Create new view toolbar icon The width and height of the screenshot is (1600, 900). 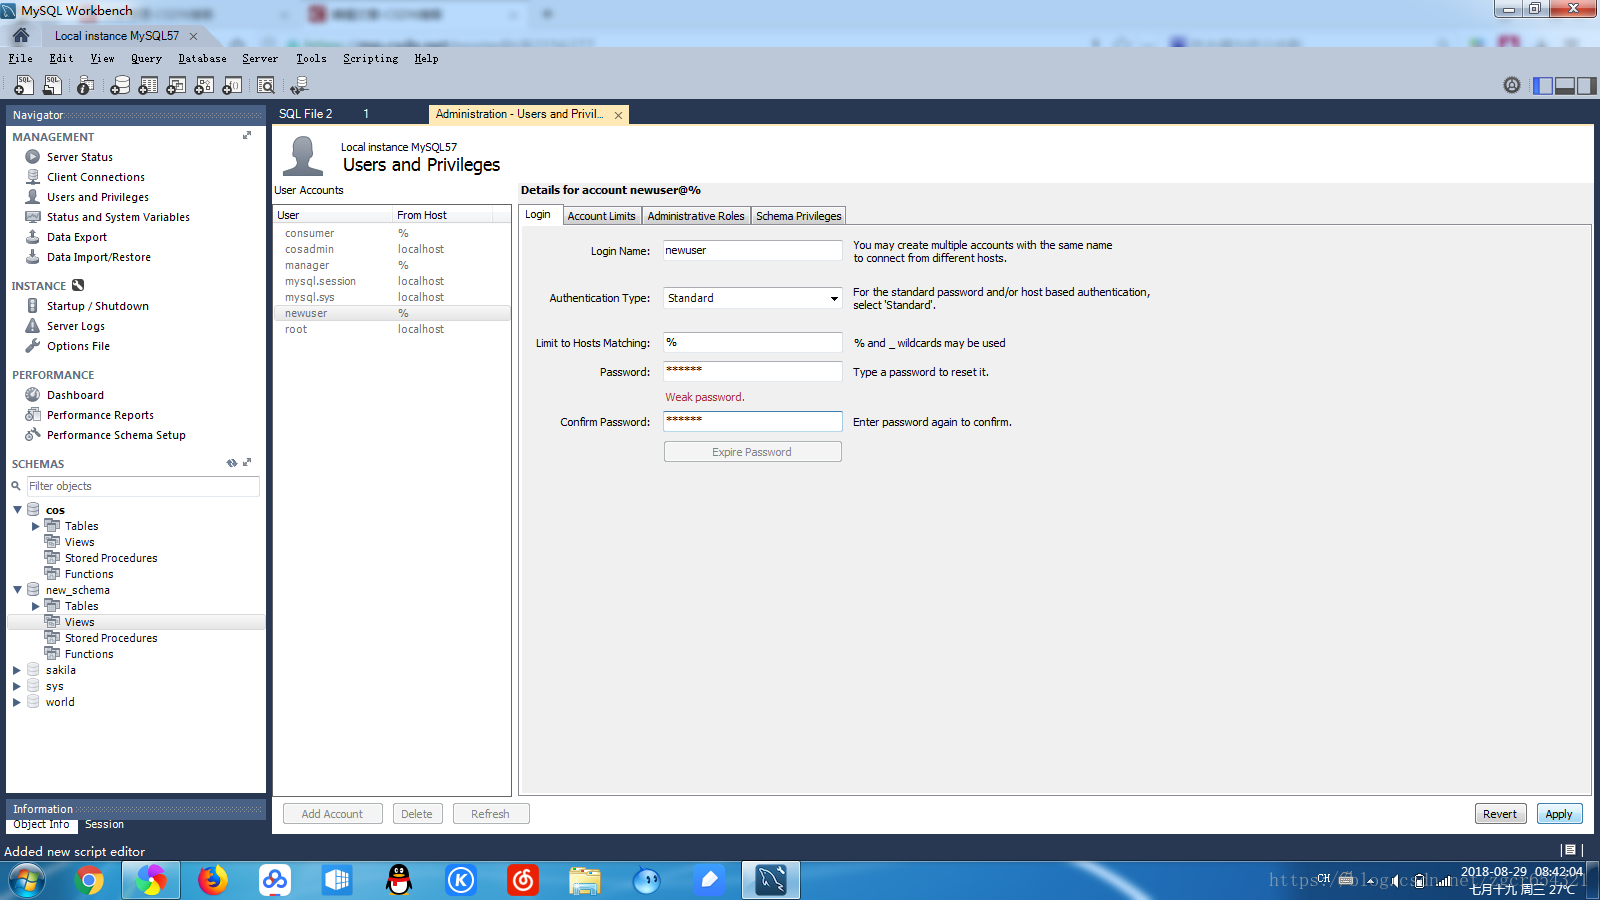[176, 86]
